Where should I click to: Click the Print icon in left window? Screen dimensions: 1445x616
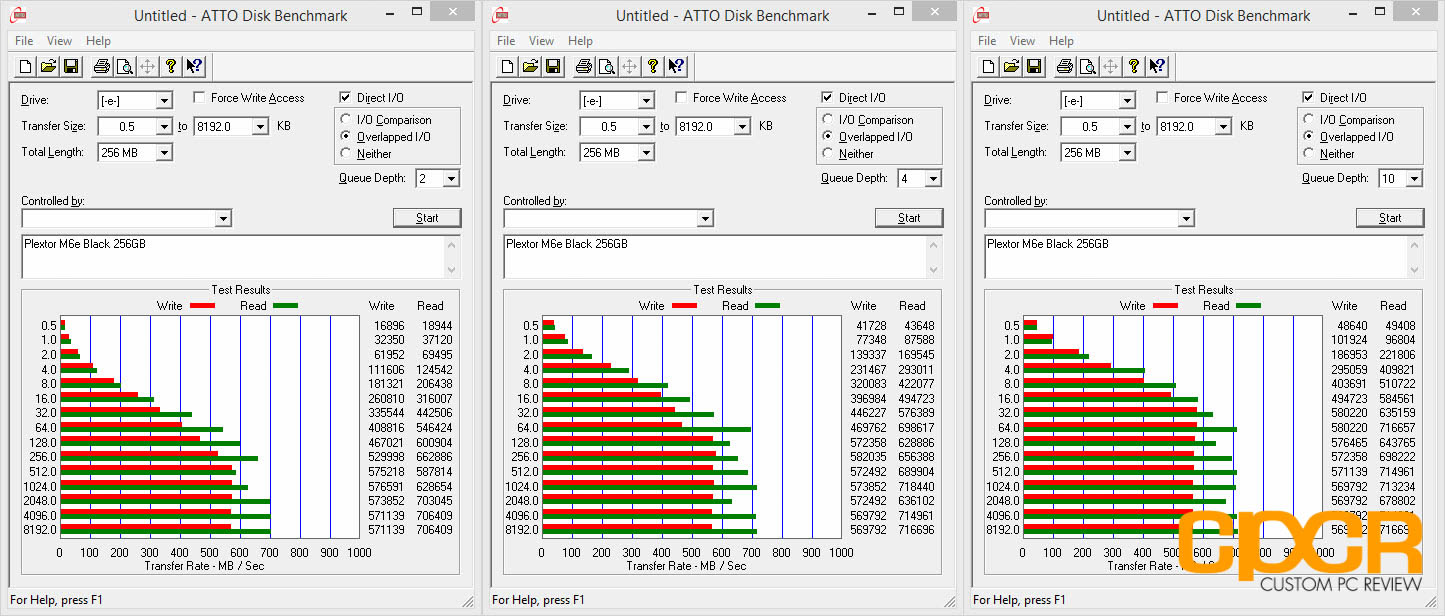101,66
